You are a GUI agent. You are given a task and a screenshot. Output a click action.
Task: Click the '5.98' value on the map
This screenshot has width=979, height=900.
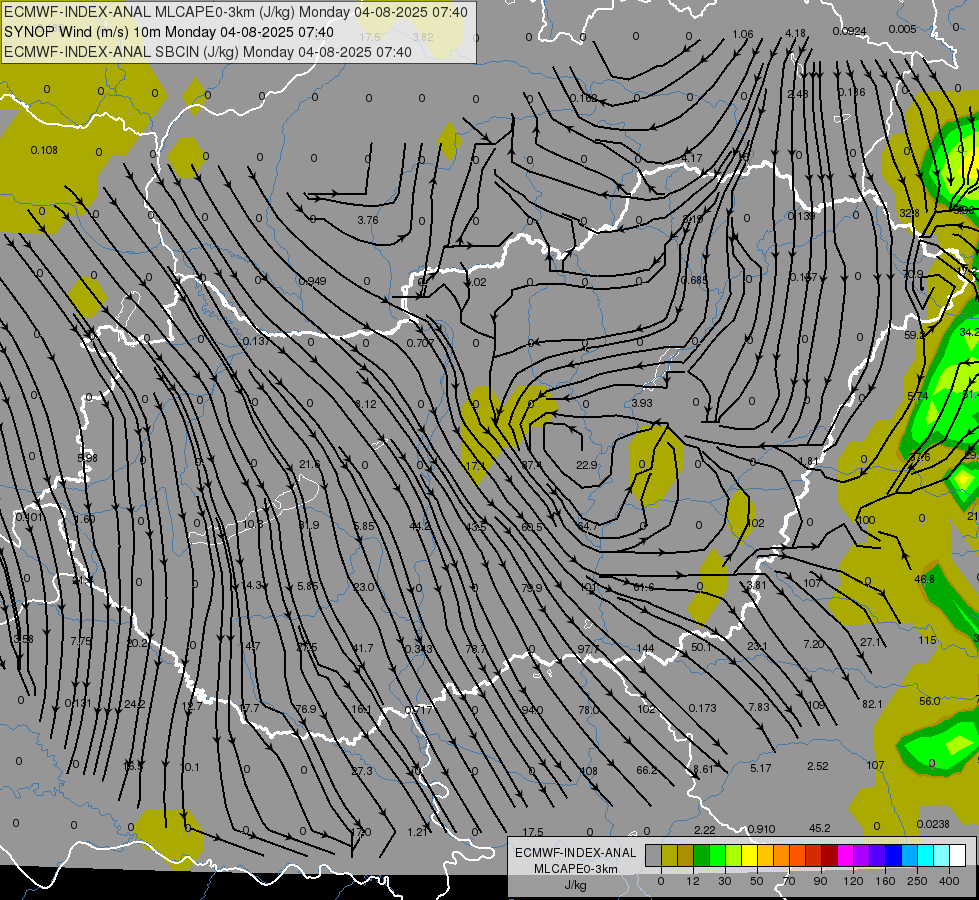(87, 458)
